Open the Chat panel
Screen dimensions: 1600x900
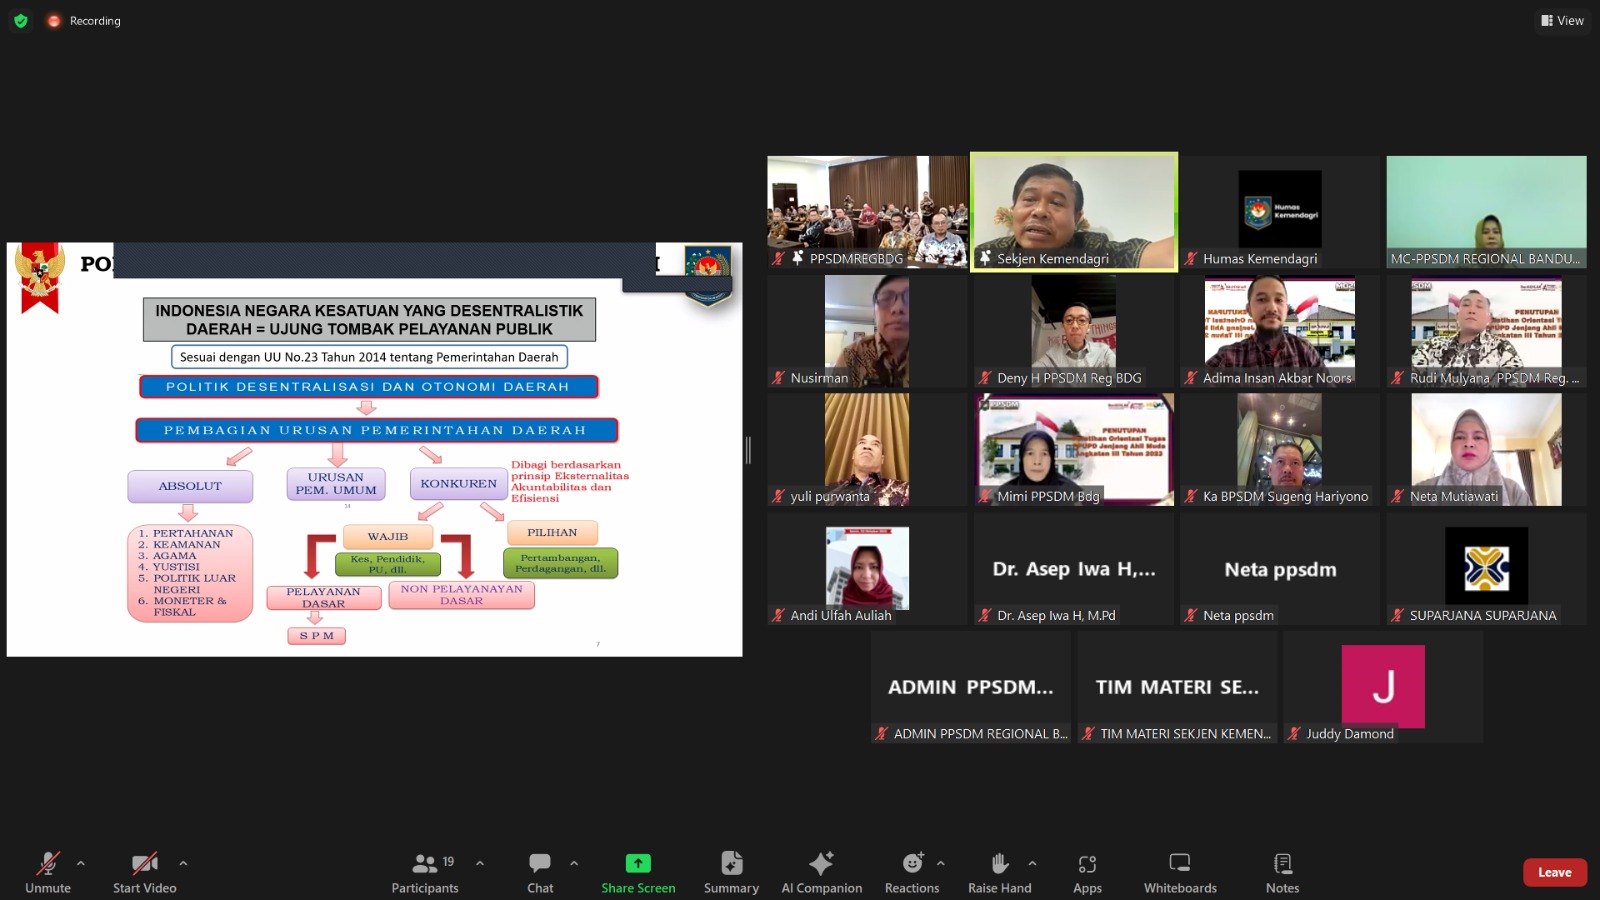click(x=540, y=871)
